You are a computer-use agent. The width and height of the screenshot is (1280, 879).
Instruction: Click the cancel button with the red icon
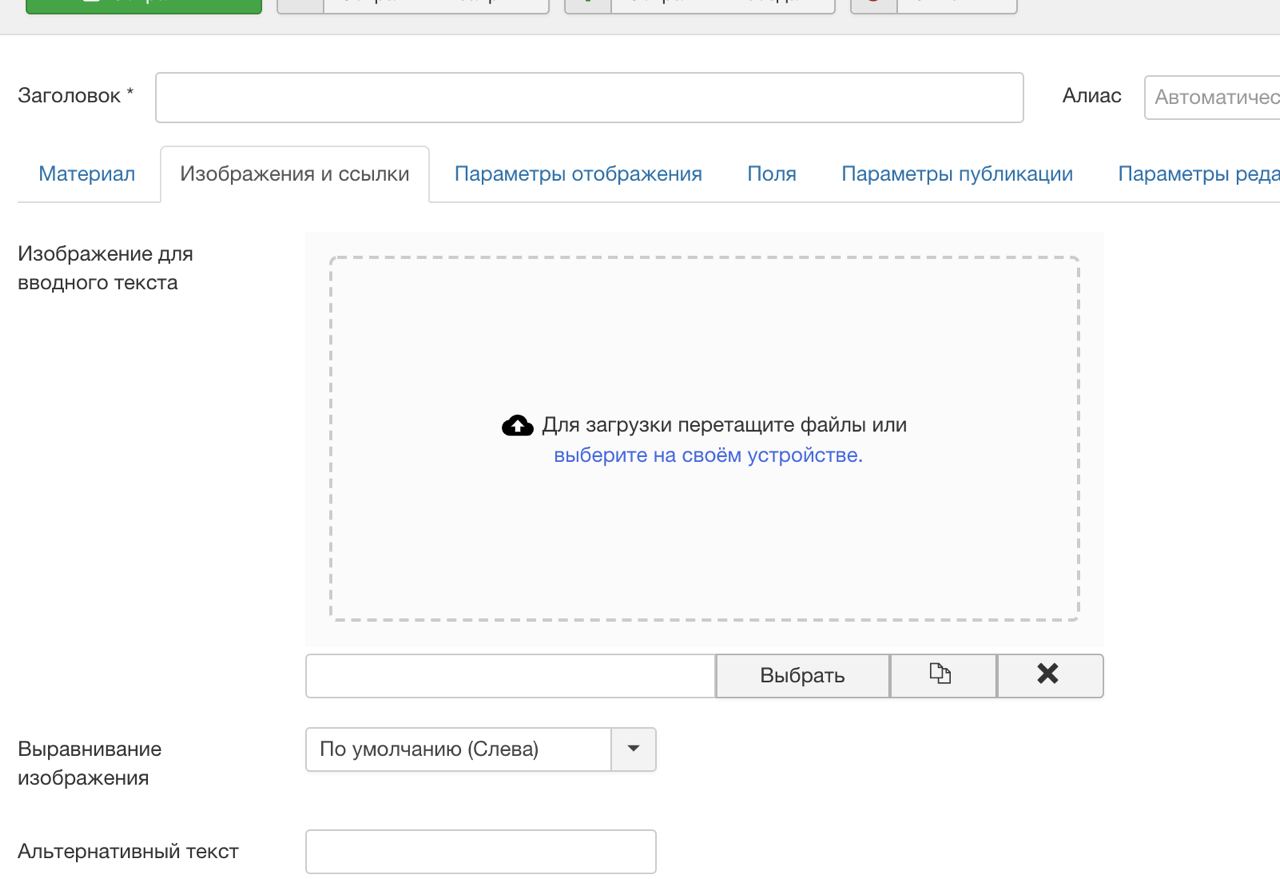(933, 4)
